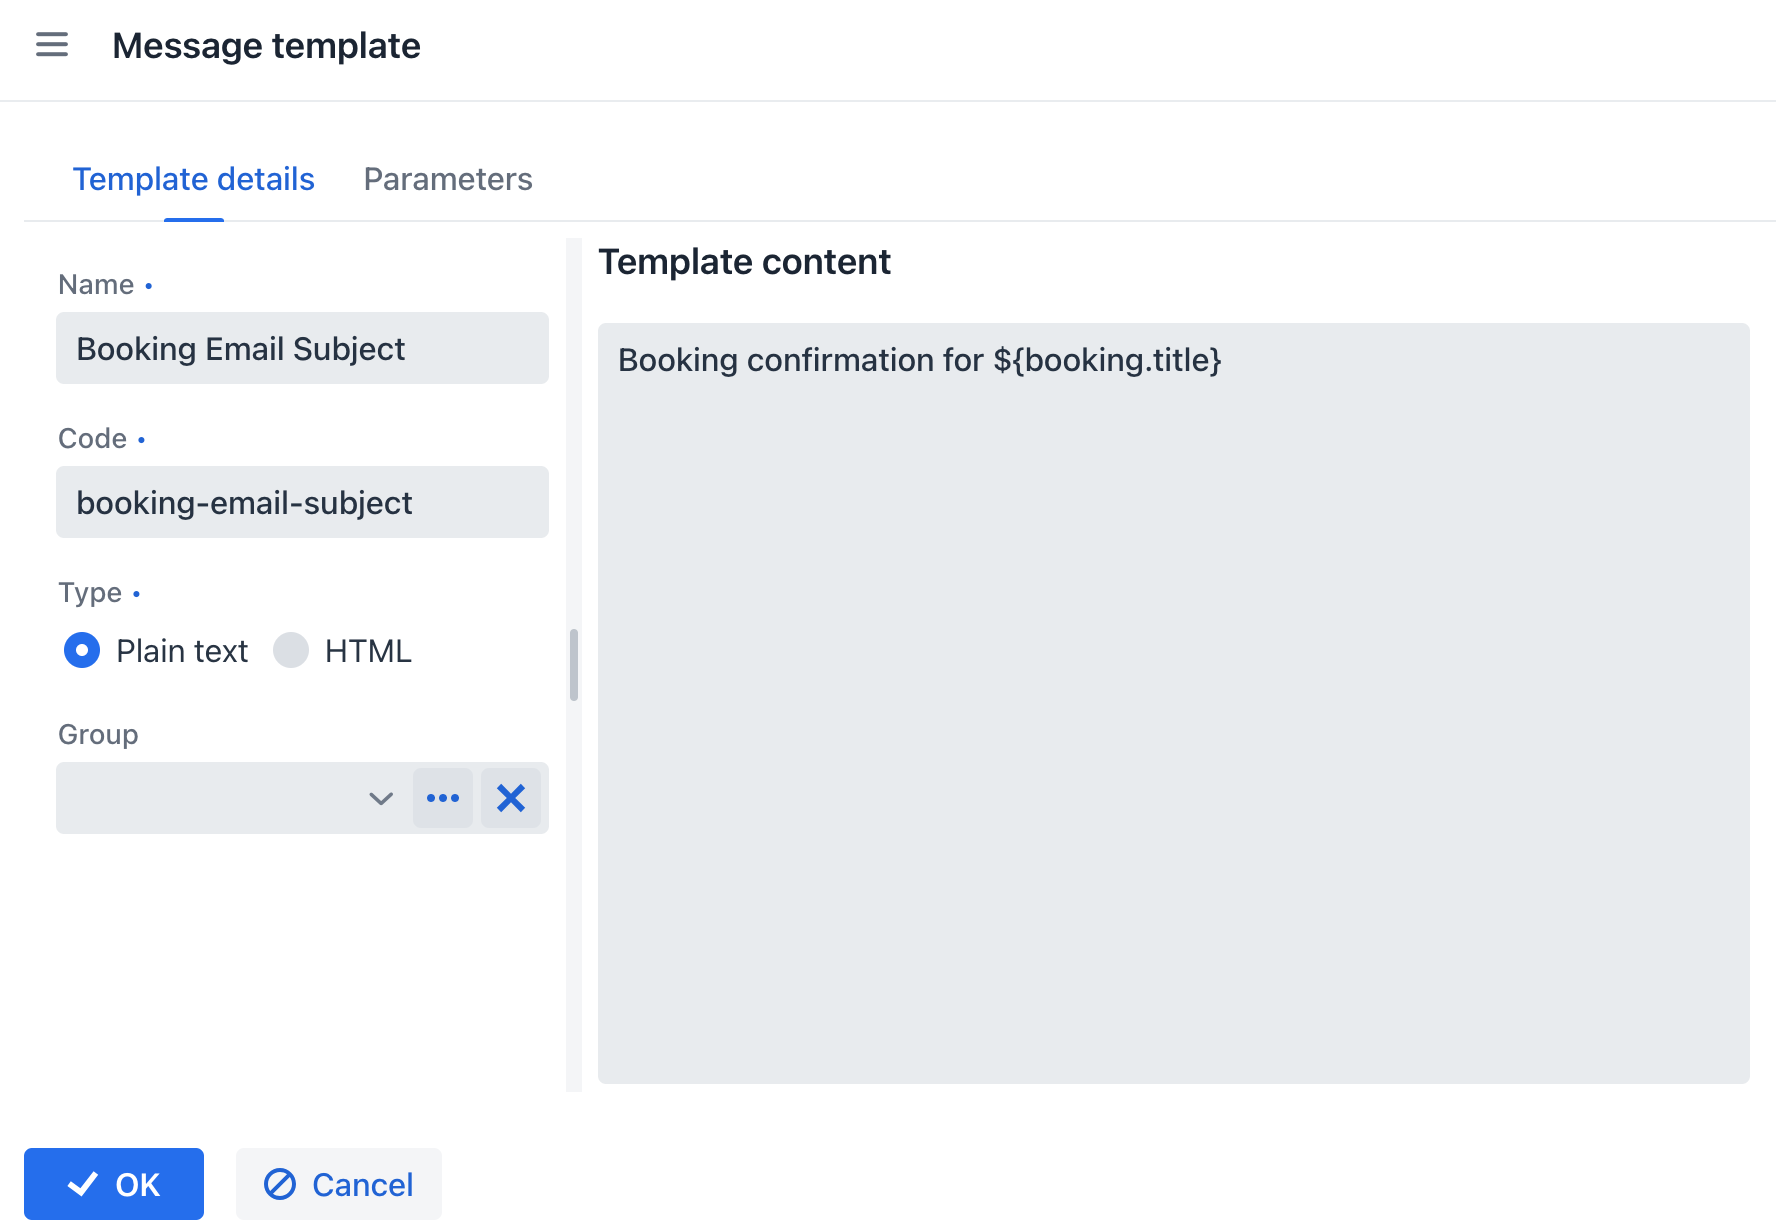Screen dimensions: 1776x1230
Task: Select the Plain text radio button
Action: (x=82, y=650)
